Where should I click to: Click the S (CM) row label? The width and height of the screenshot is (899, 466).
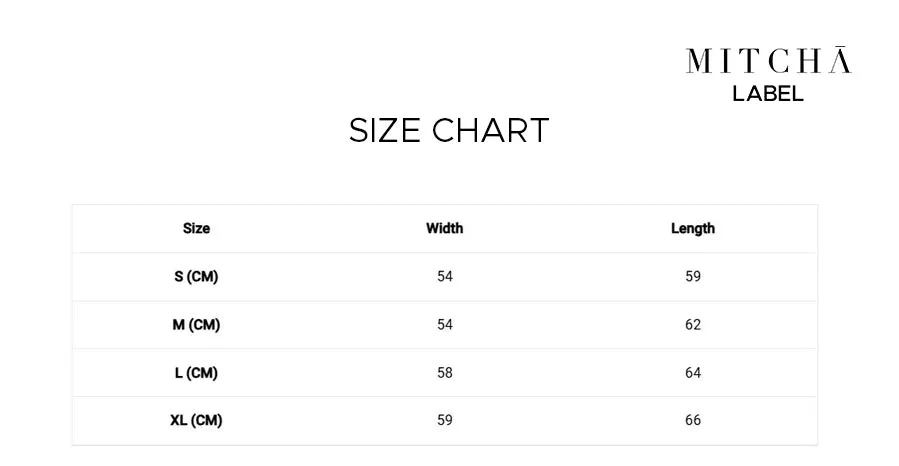(196, 276)
